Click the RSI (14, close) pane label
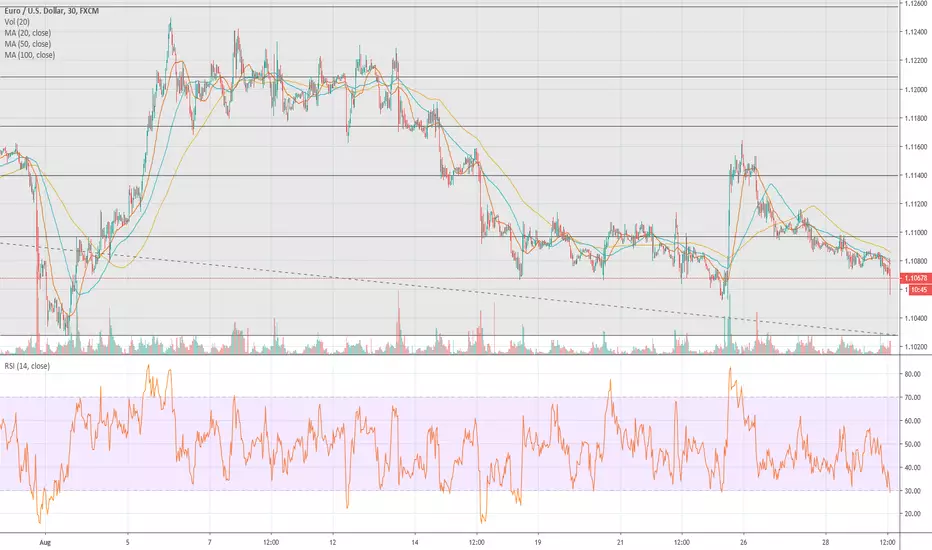Viewport: 932px width, 550px height. [27, 366]
